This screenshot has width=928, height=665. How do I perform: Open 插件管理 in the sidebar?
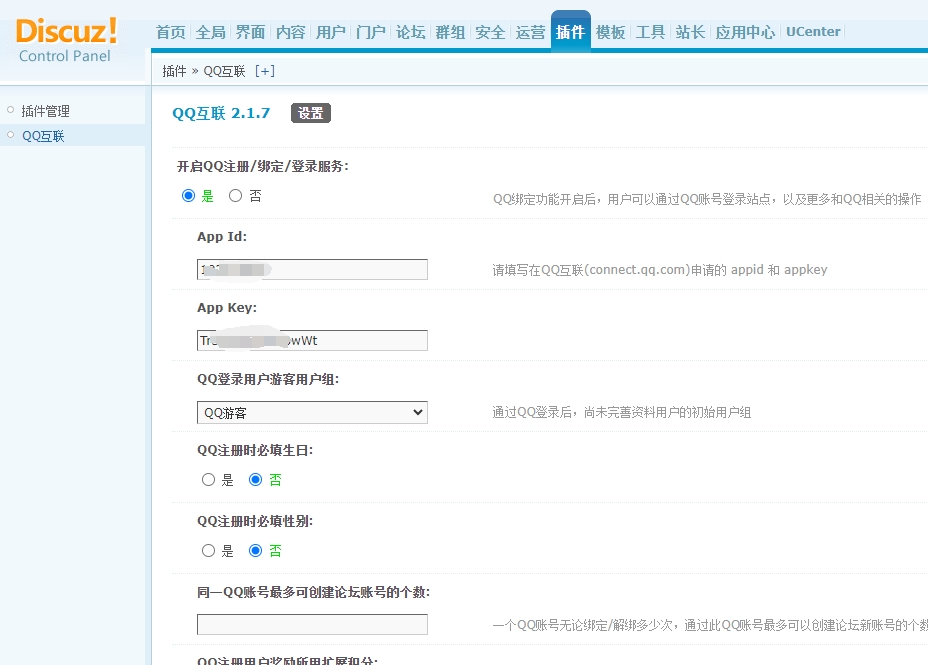(46, 111)
